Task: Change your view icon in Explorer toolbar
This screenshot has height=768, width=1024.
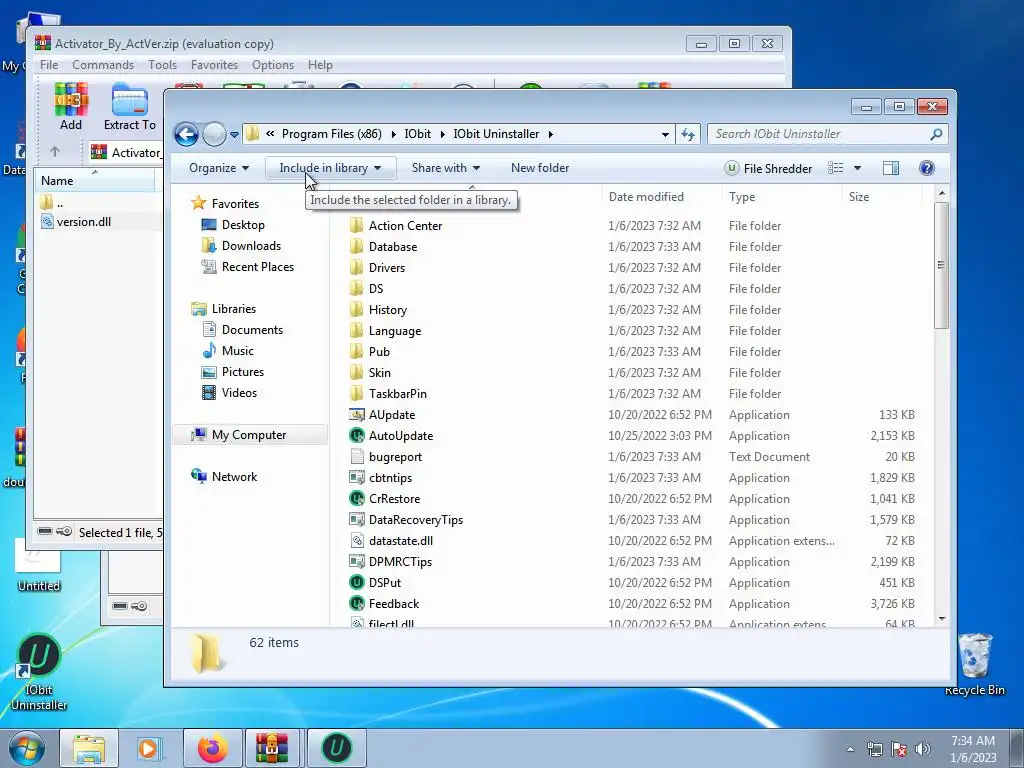Action: tap(835, 168)
